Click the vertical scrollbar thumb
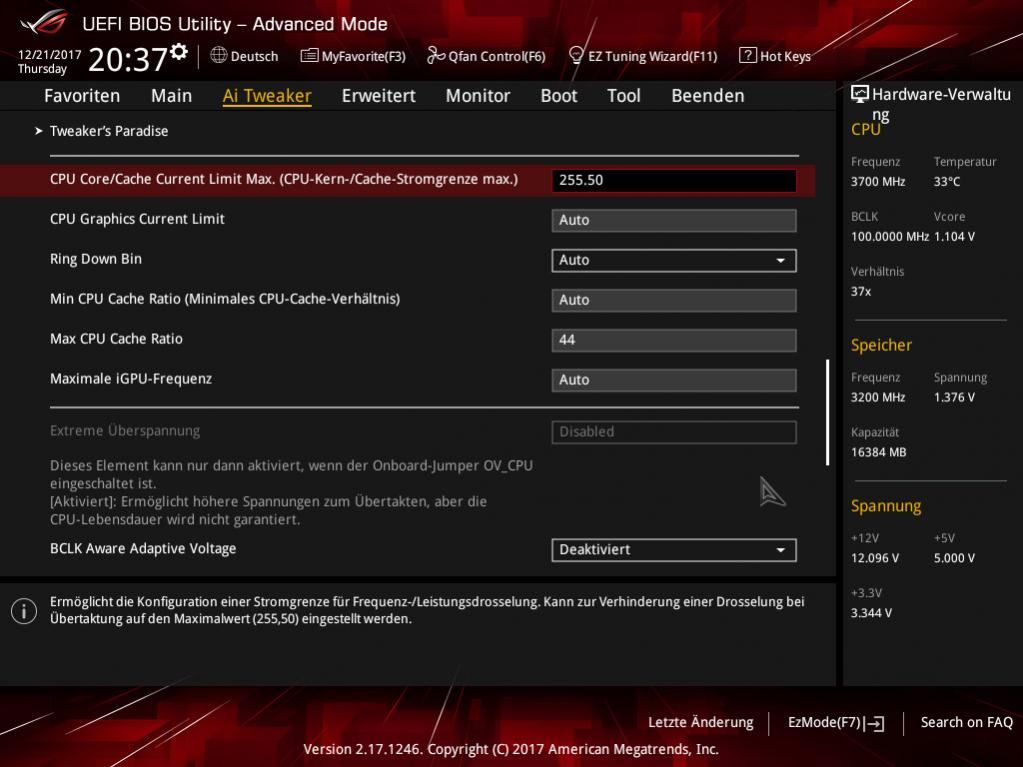Image resolution: width=1023 pixels, height=767 pixels. click(827, 412)
